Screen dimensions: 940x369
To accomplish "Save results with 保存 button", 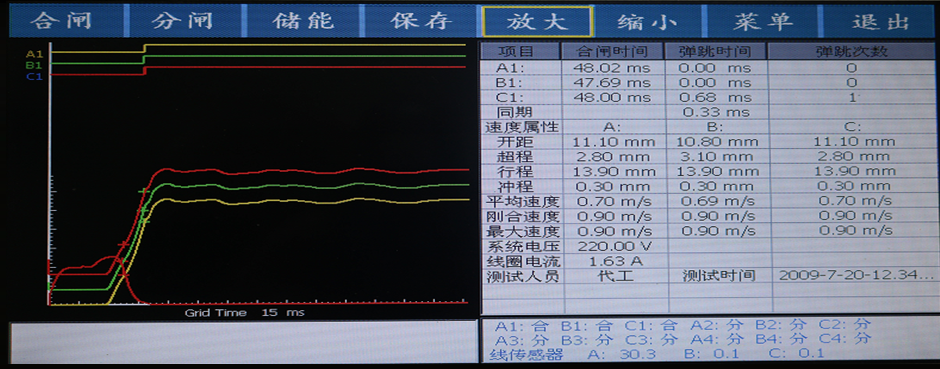I will pos(420,20).
